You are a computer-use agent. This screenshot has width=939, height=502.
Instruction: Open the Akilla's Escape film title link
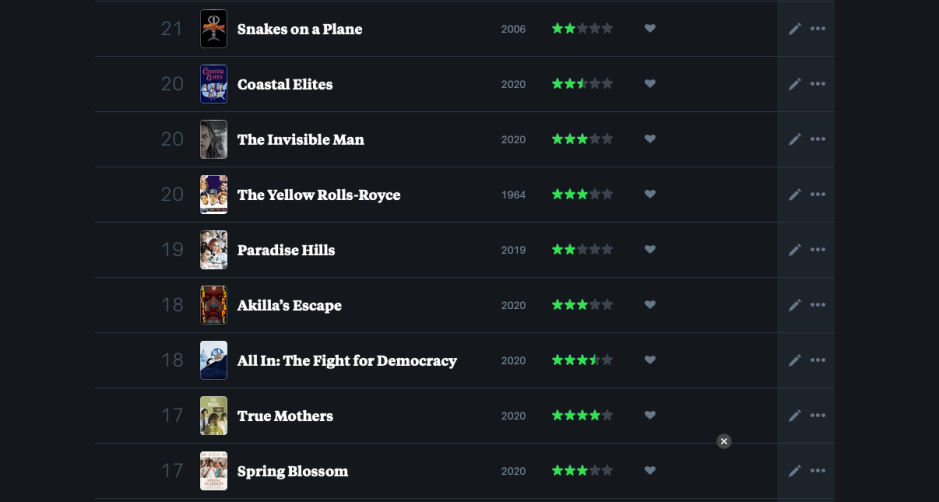(x=289, y=305)
